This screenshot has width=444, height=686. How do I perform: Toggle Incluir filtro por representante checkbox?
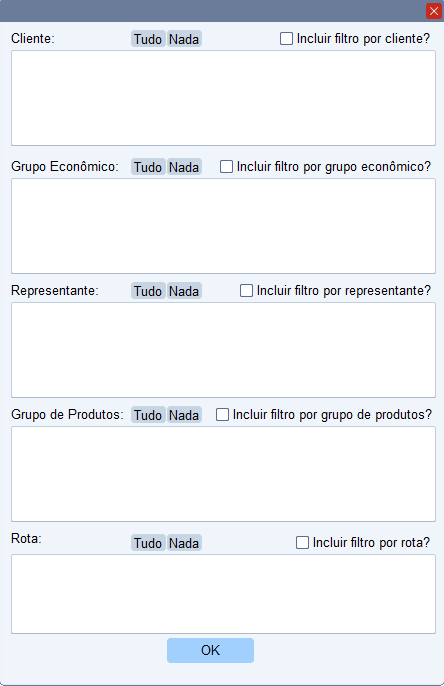tap(246, 290)
